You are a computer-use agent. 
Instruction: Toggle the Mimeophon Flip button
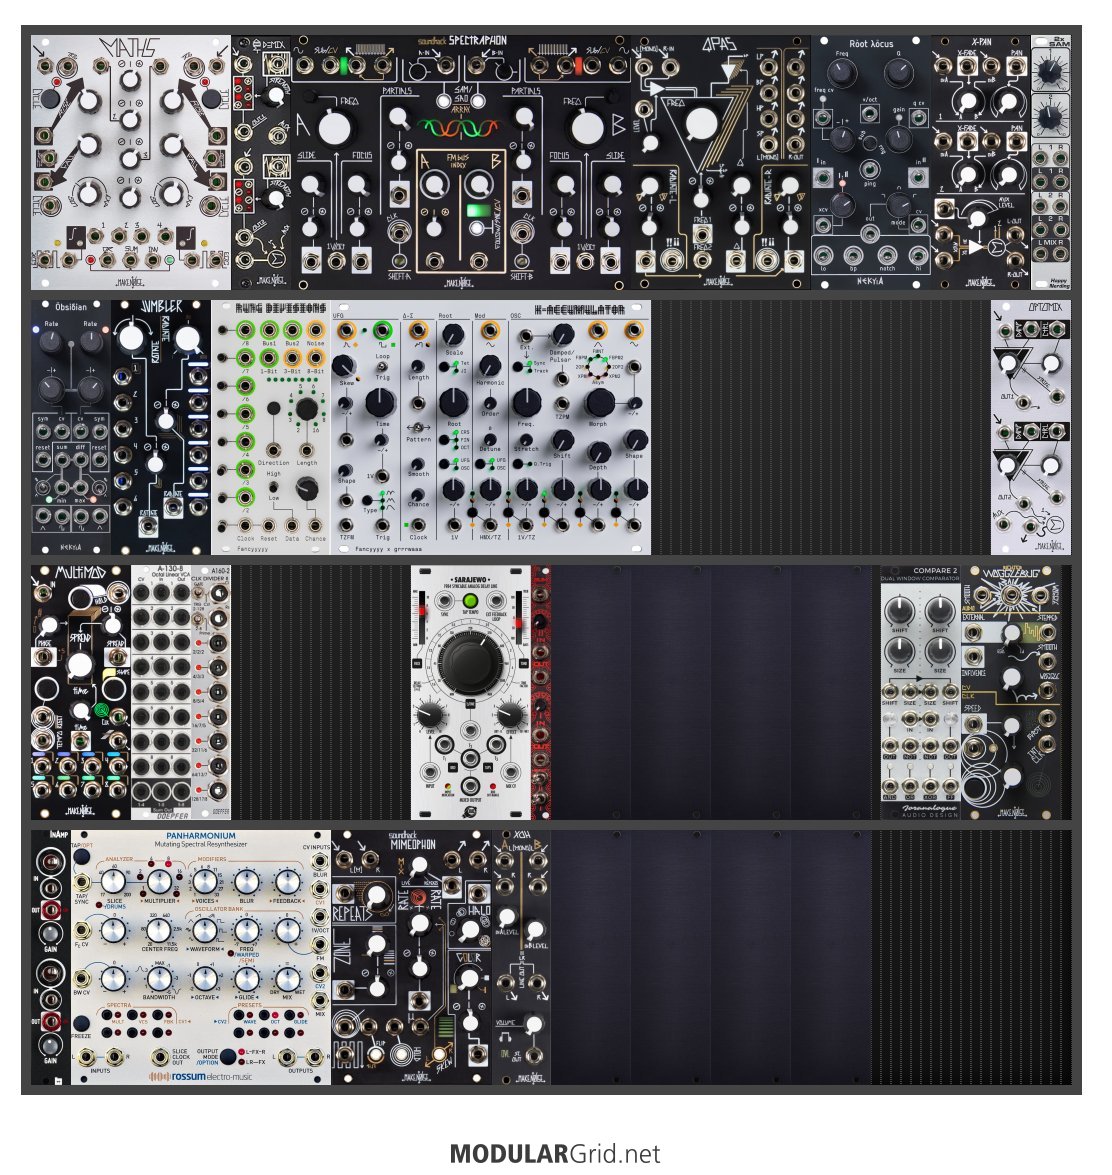[375, 1056]
